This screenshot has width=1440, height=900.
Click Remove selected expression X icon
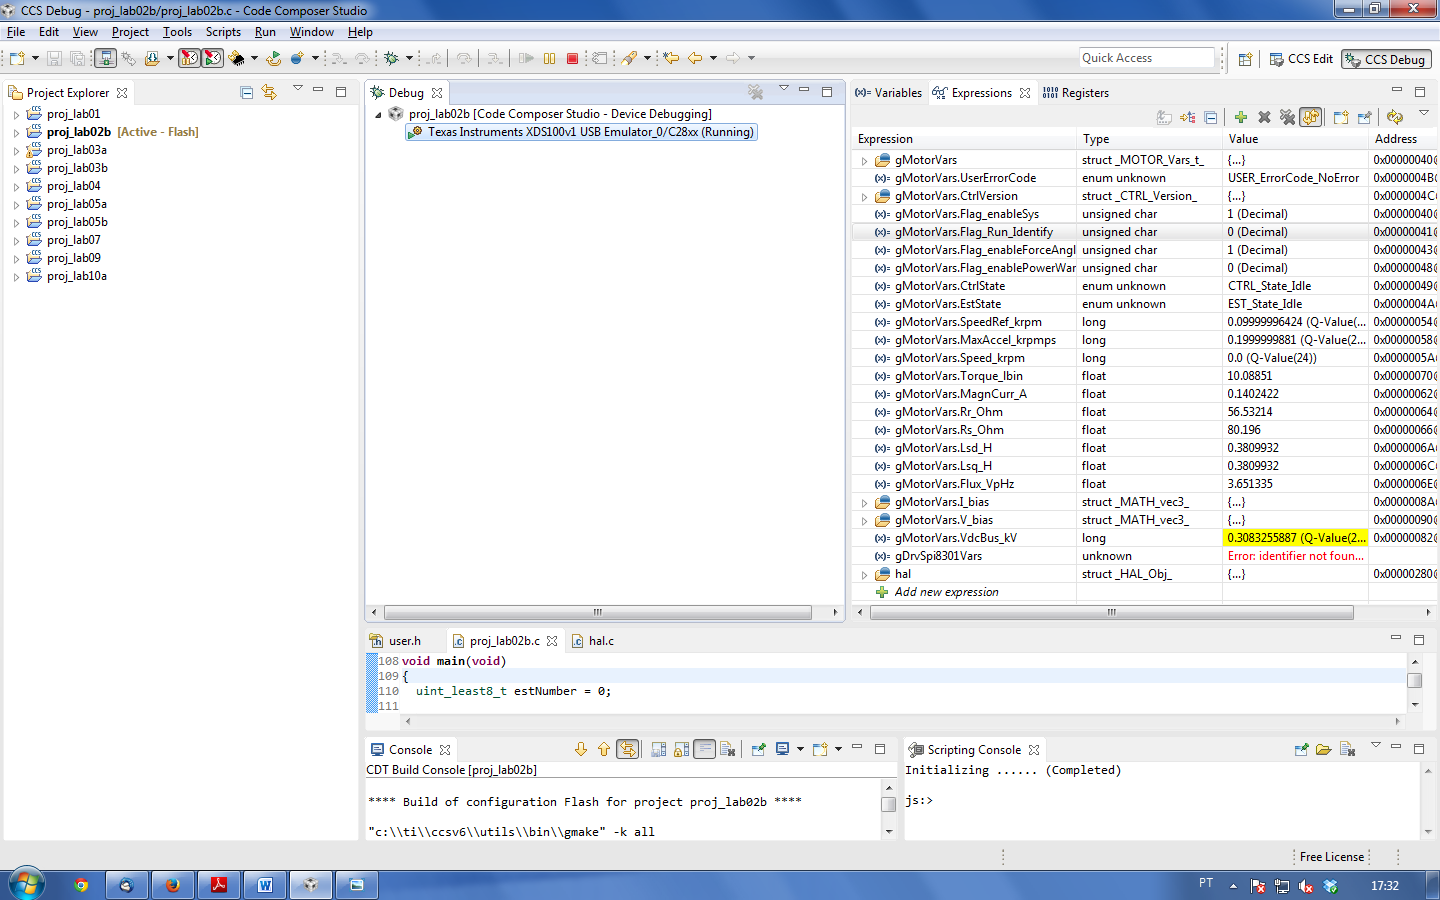click(1264, 117)
